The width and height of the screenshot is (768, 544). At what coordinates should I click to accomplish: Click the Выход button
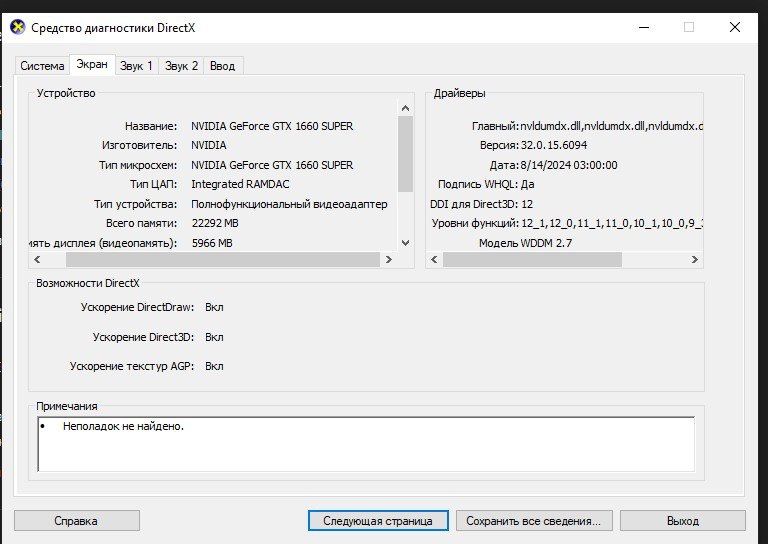pos(683,520)
